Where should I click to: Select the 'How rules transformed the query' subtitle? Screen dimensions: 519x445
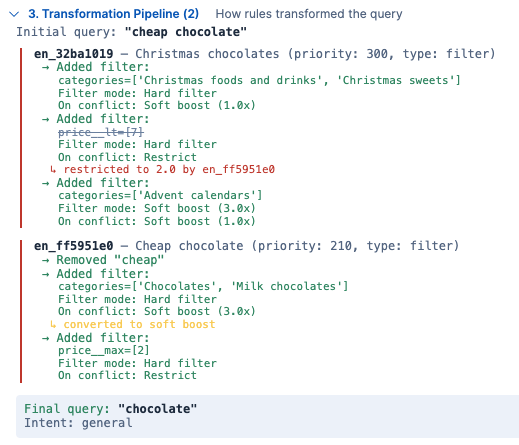[x=309, y=14]
